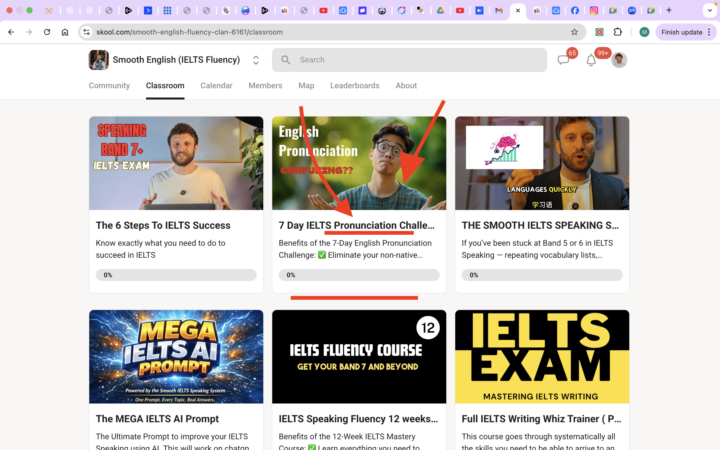This screenshot has width=720, height=450.
Task: View the Leaderboards tab
Action: (355, 85)
